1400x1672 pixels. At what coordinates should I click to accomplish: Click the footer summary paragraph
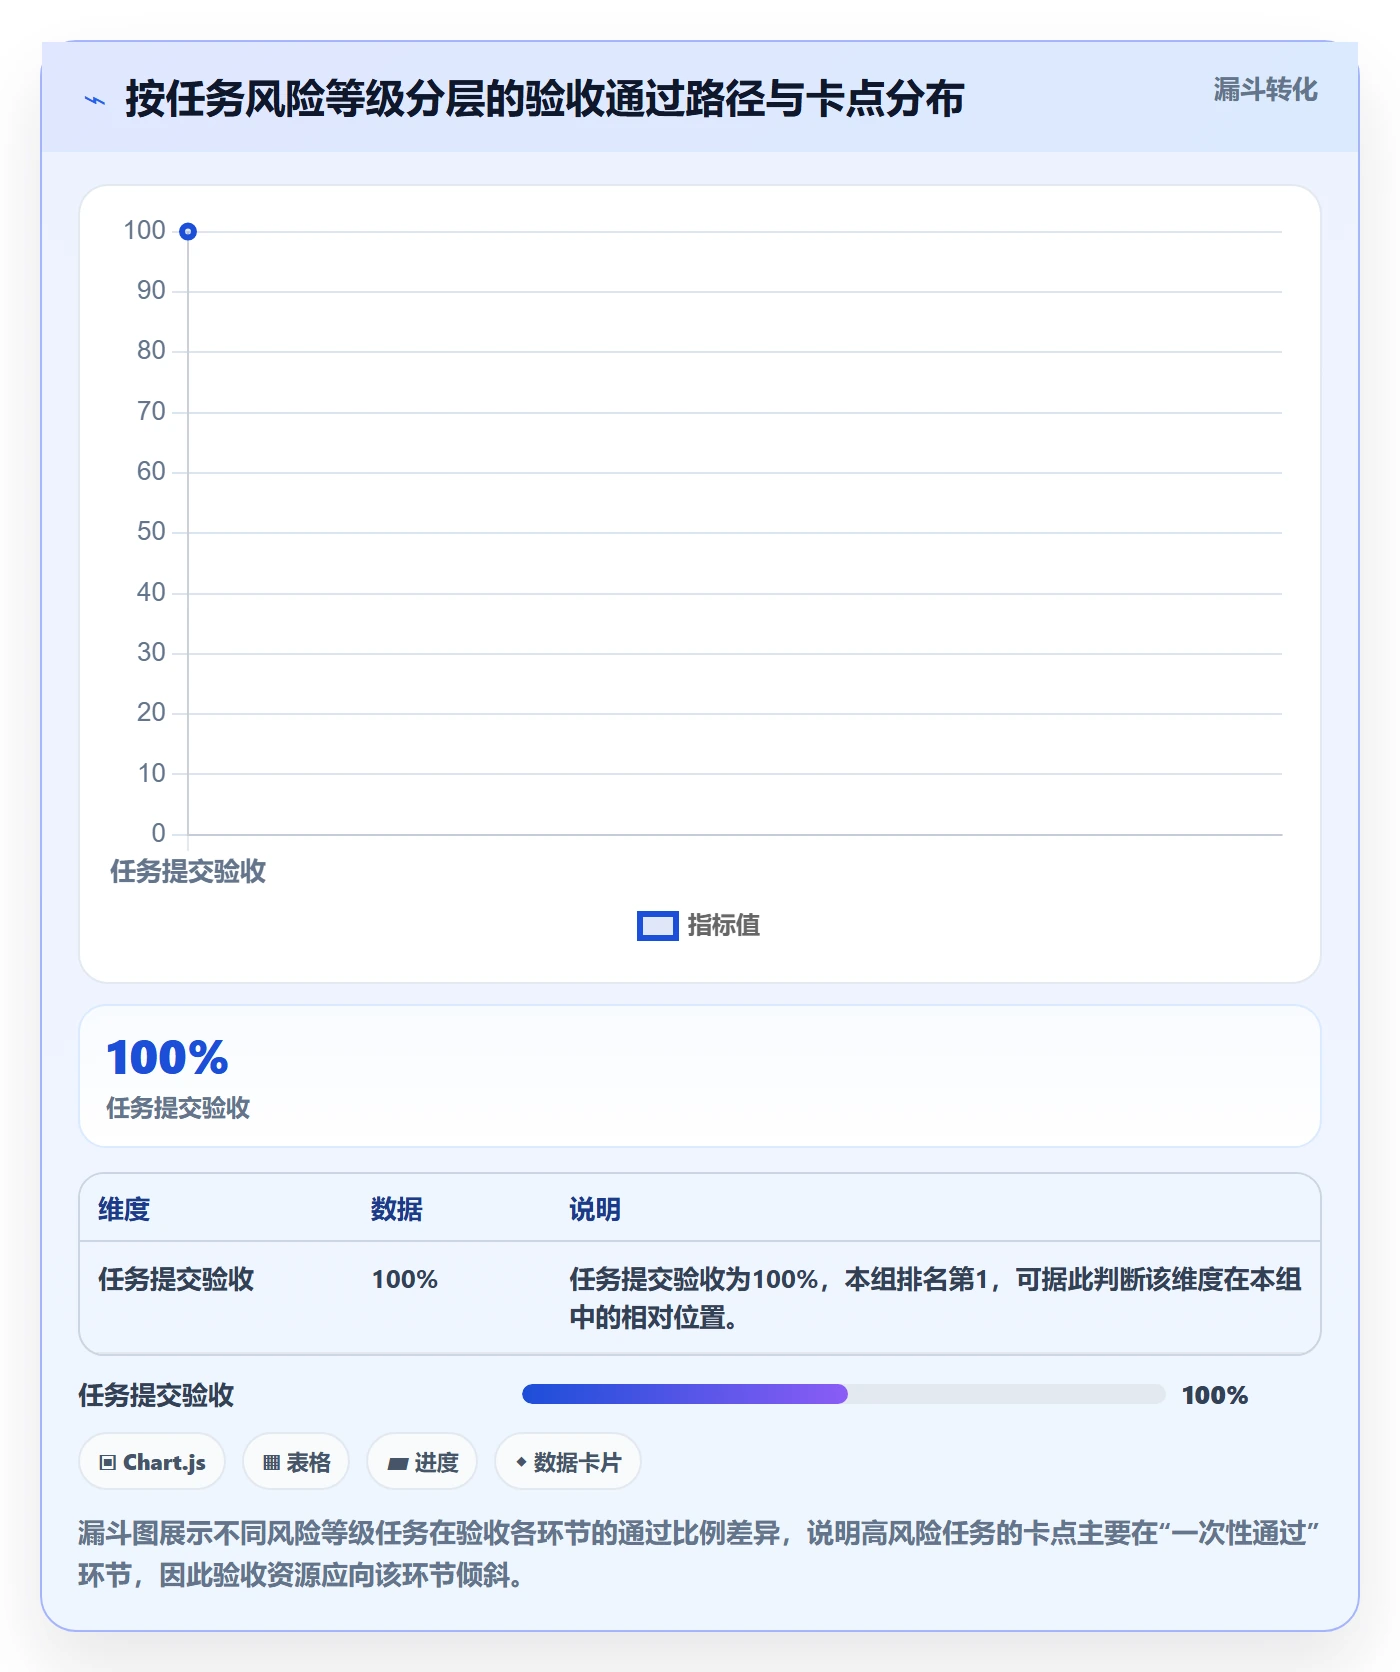pos(699,1554)
